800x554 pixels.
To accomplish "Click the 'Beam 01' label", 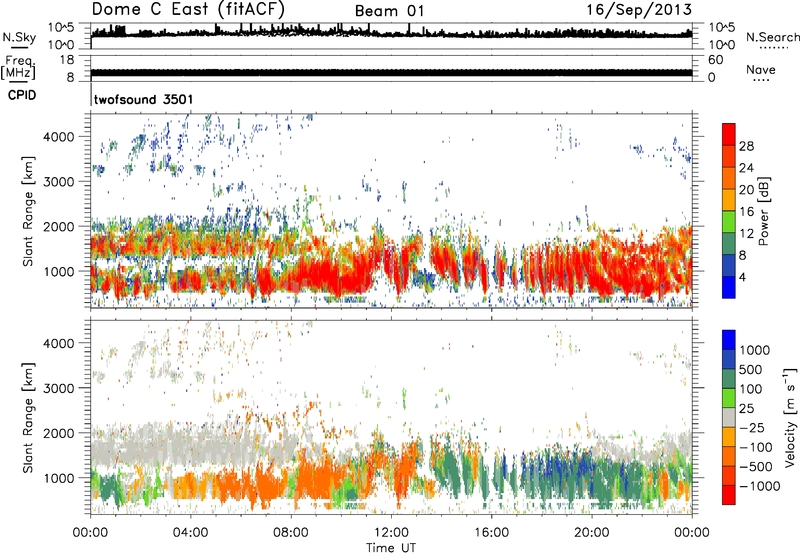I will [x=389, y=11].
